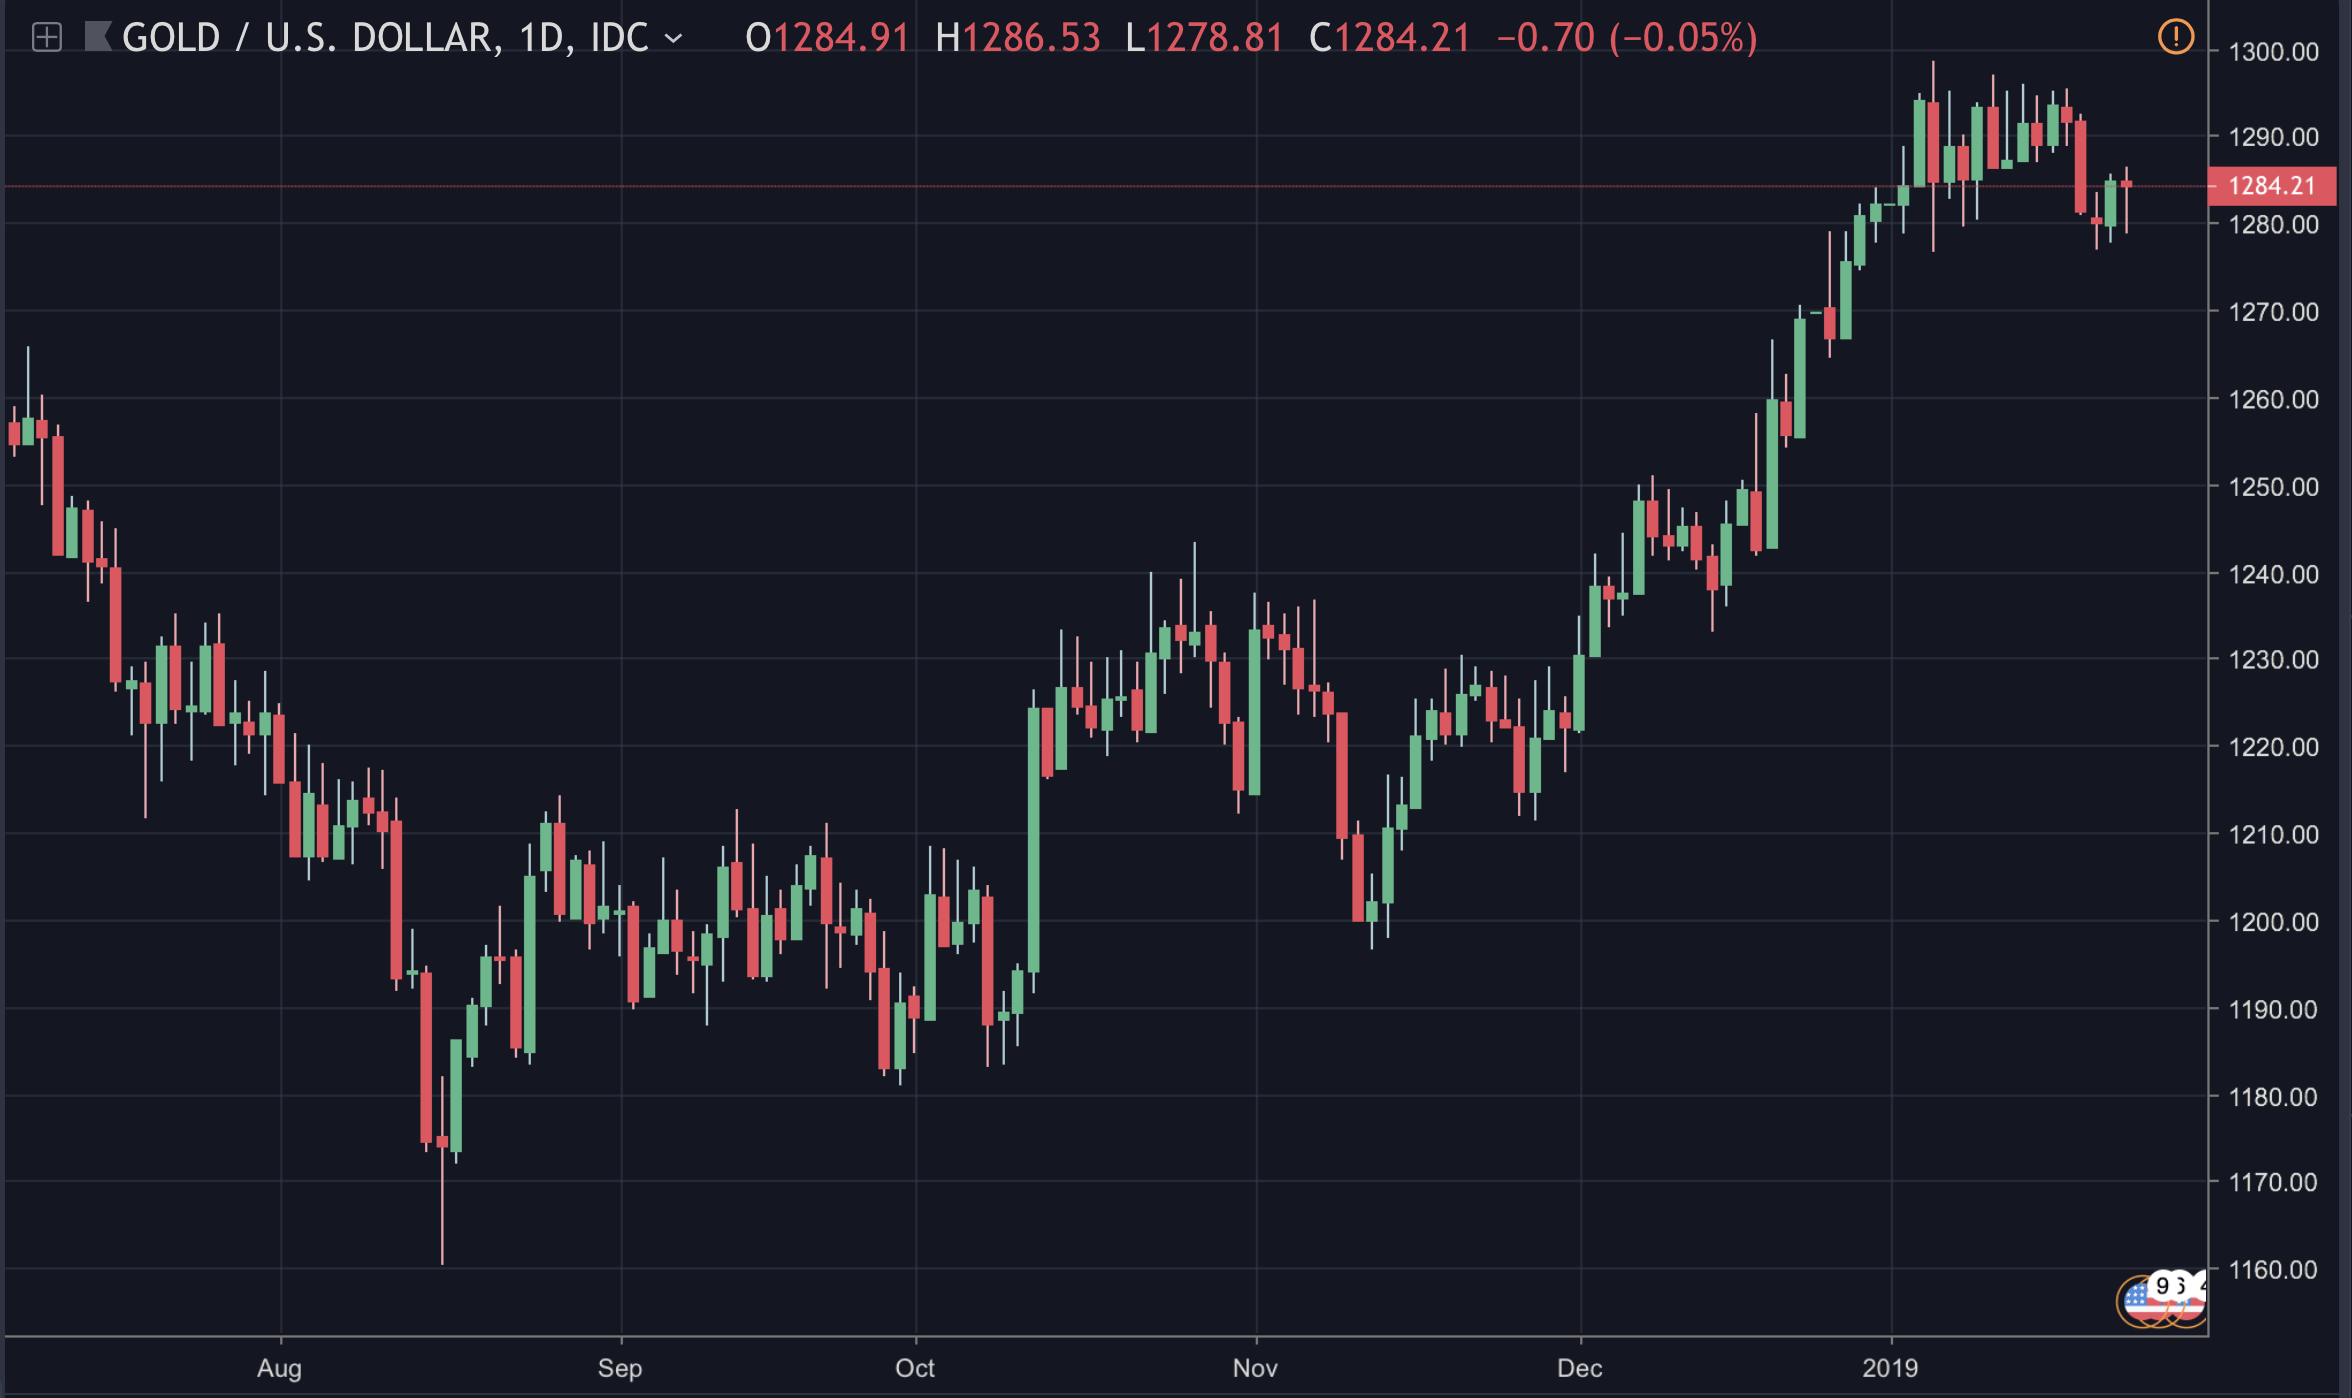Click the 1170.00 price axis label
This screenshot has width=2352, height=1398.
pyautogui.click(x=2274, y=1183)
